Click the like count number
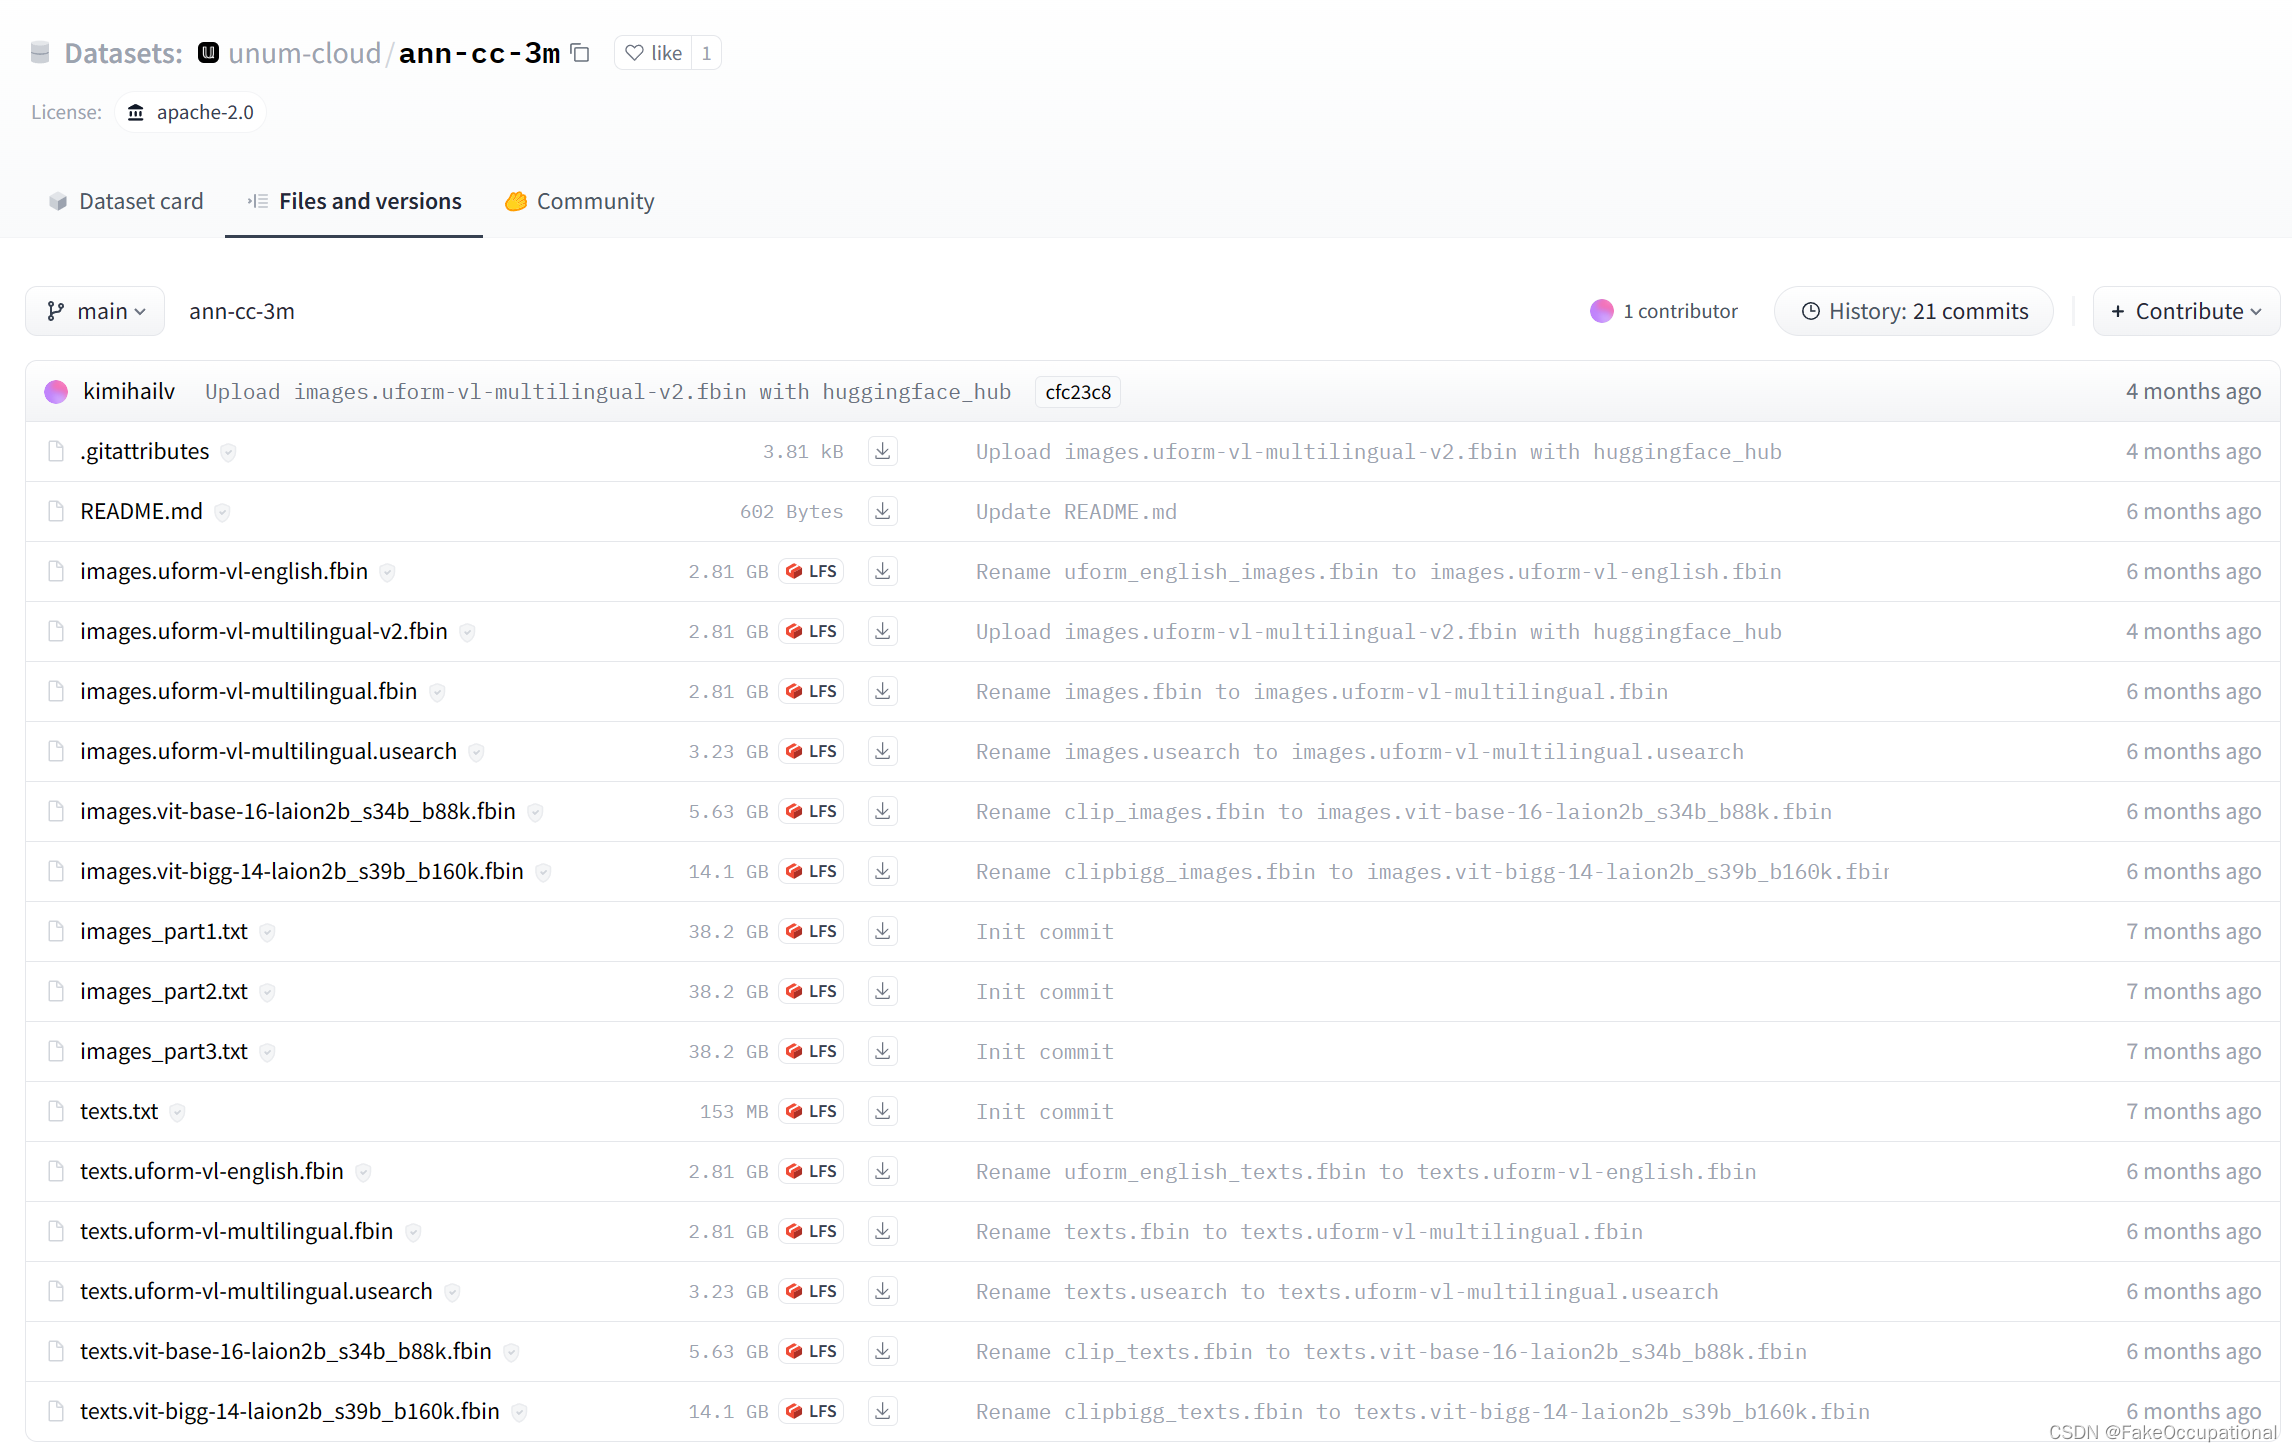The image size is (2292, 1452). [x=706, y=52]
